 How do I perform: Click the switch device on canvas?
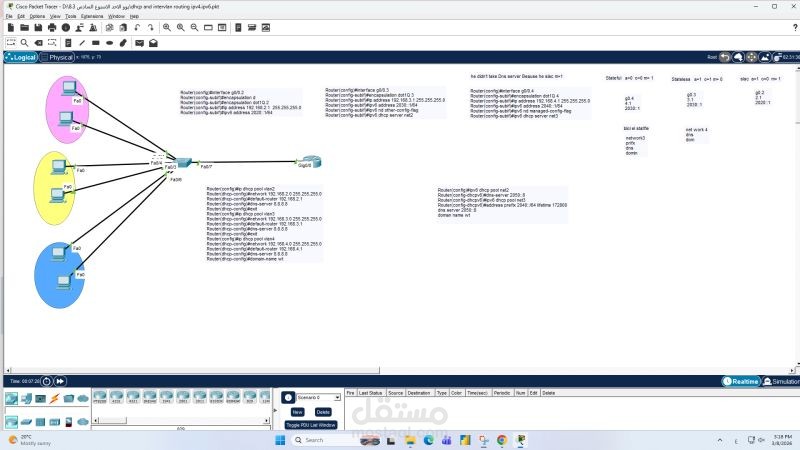pyautogui.click(x=183, y=163)
